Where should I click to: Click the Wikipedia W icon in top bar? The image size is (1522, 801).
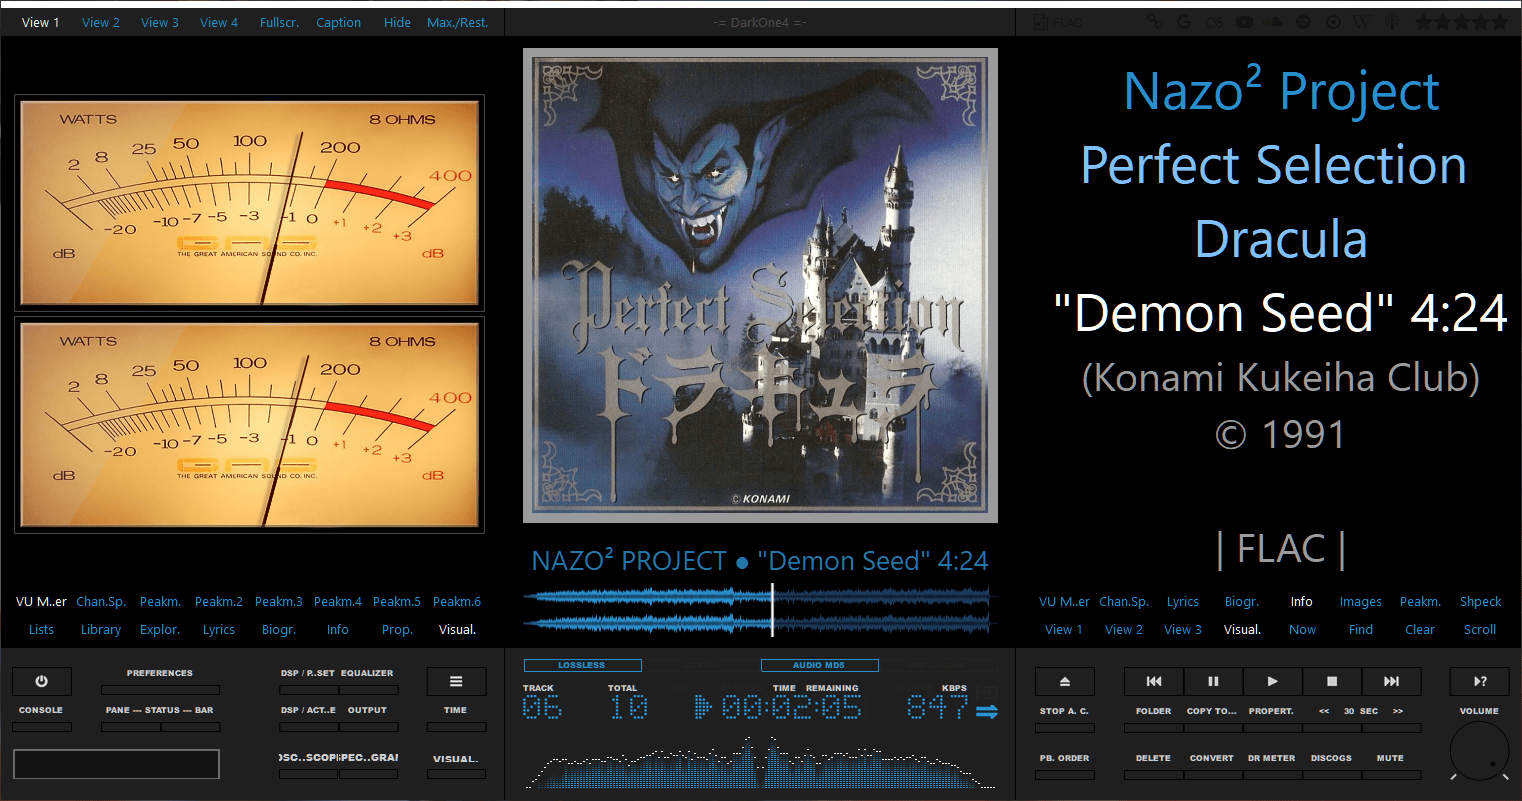click(1362, 22)
